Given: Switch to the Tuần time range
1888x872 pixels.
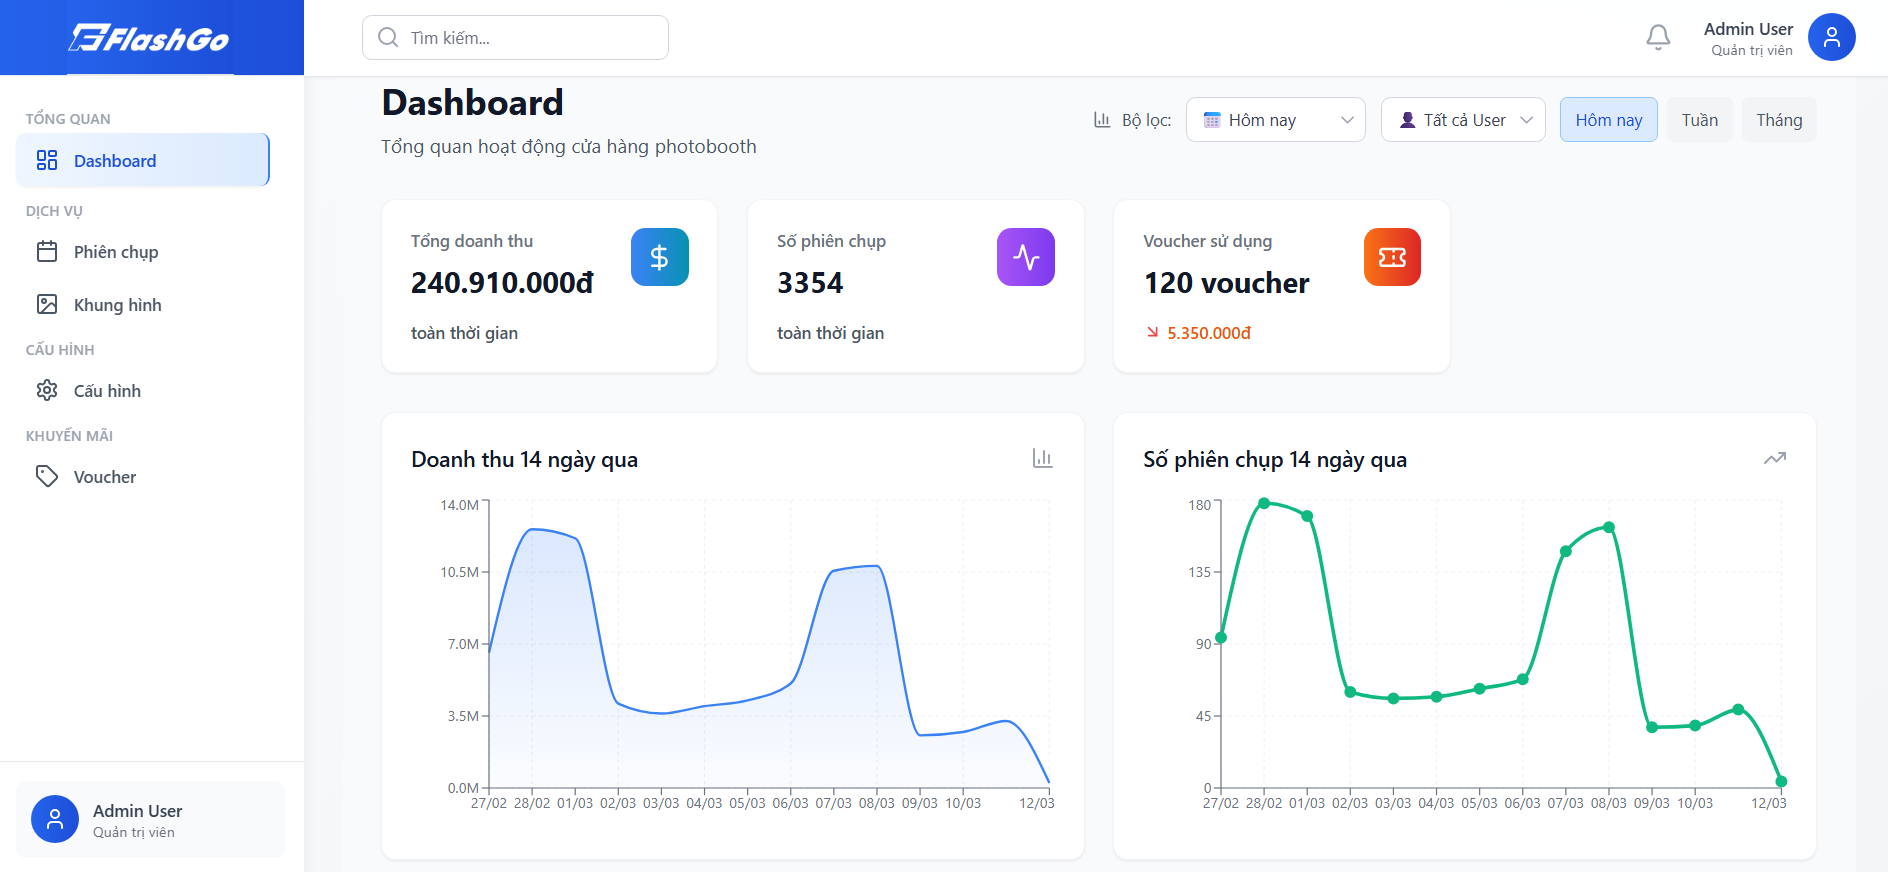Looking at the screenshot, I should tap(1699, 120).
